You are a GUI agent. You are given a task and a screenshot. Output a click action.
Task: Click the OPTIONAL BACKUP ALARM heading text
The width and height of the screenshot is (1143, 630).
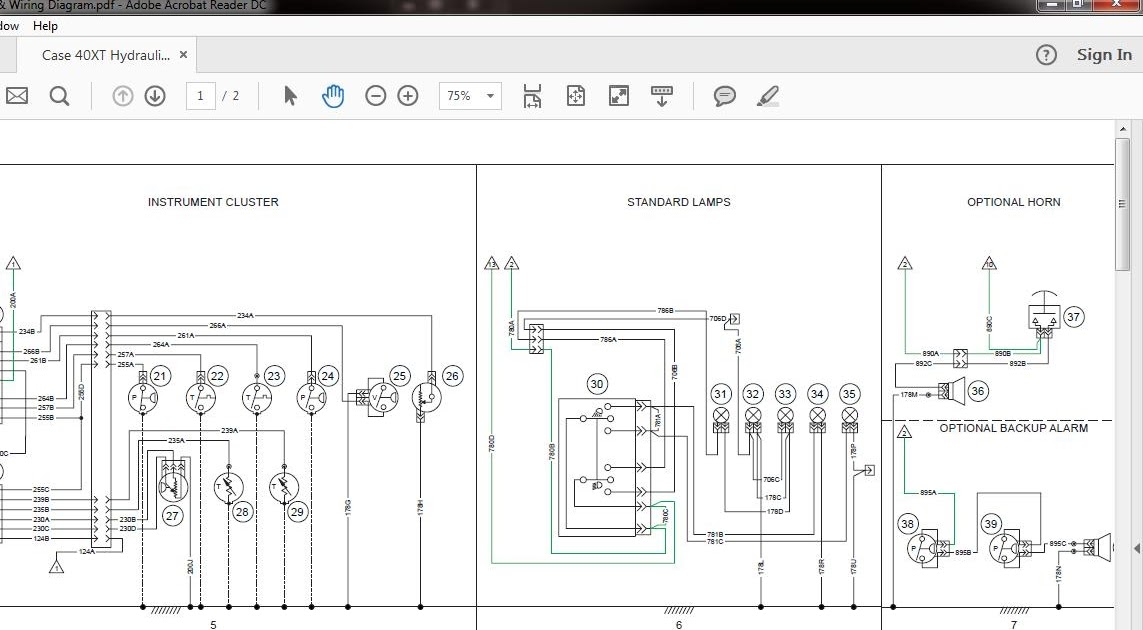(1013, 428)
